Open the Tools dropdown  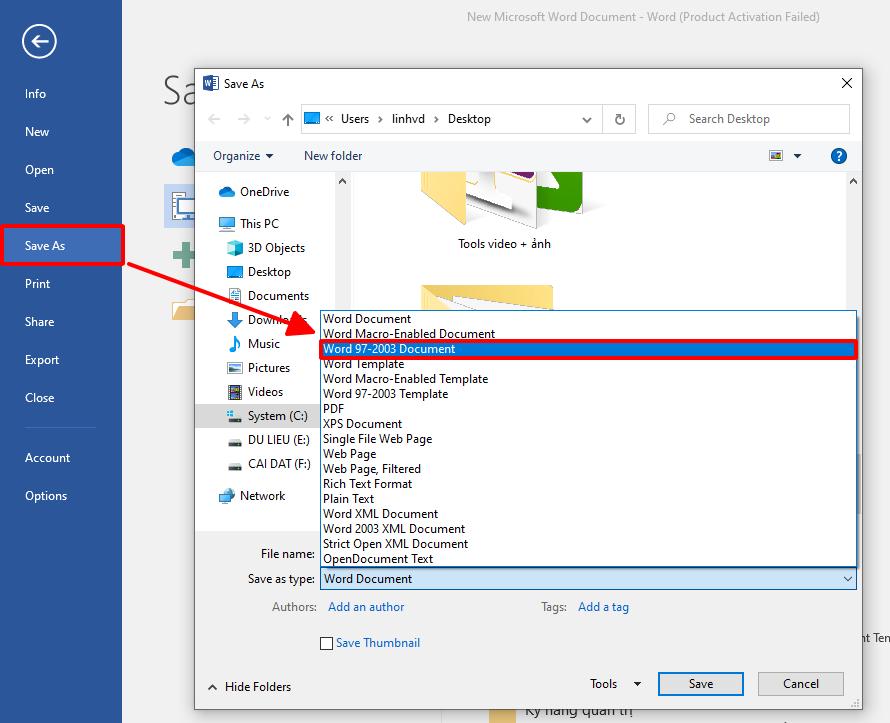(615, 684)
